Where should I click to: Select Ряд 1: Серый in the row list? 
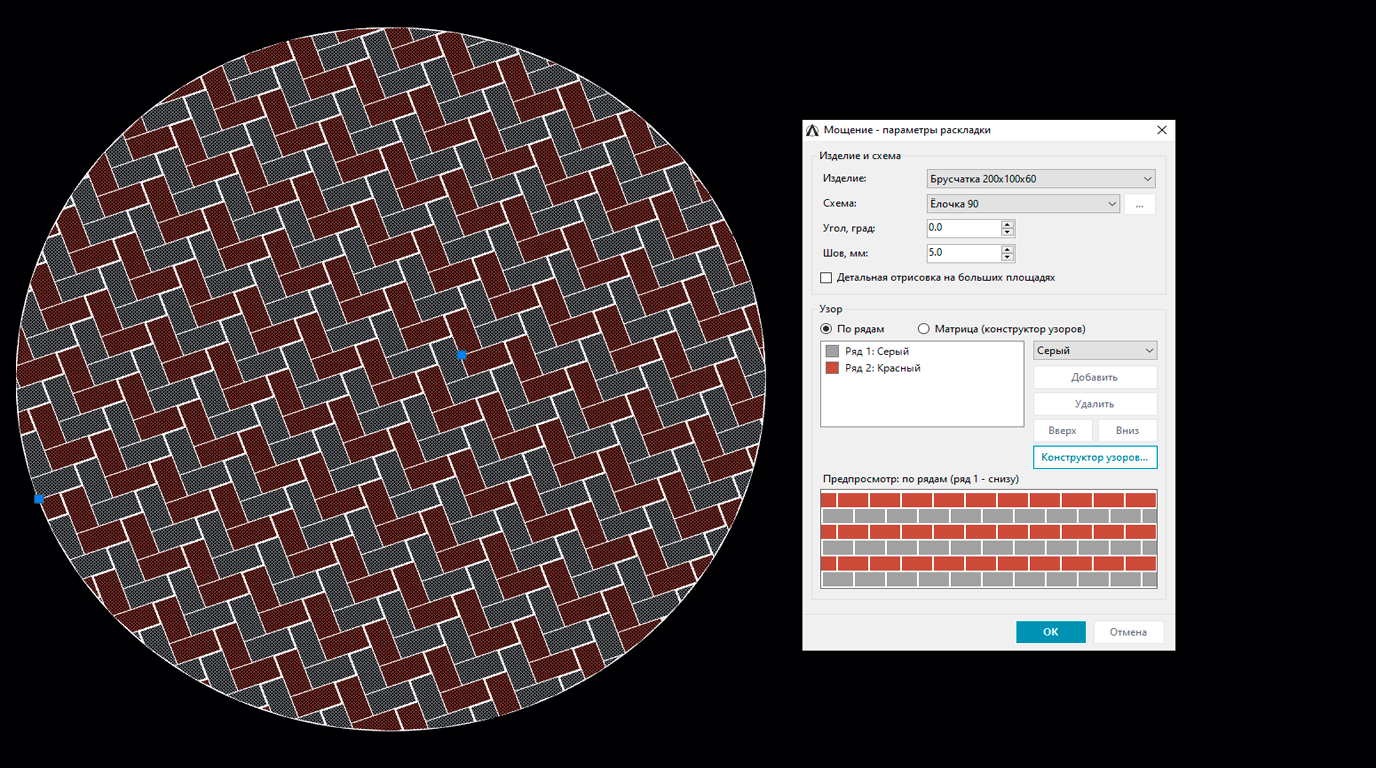[x=922, y=351]
